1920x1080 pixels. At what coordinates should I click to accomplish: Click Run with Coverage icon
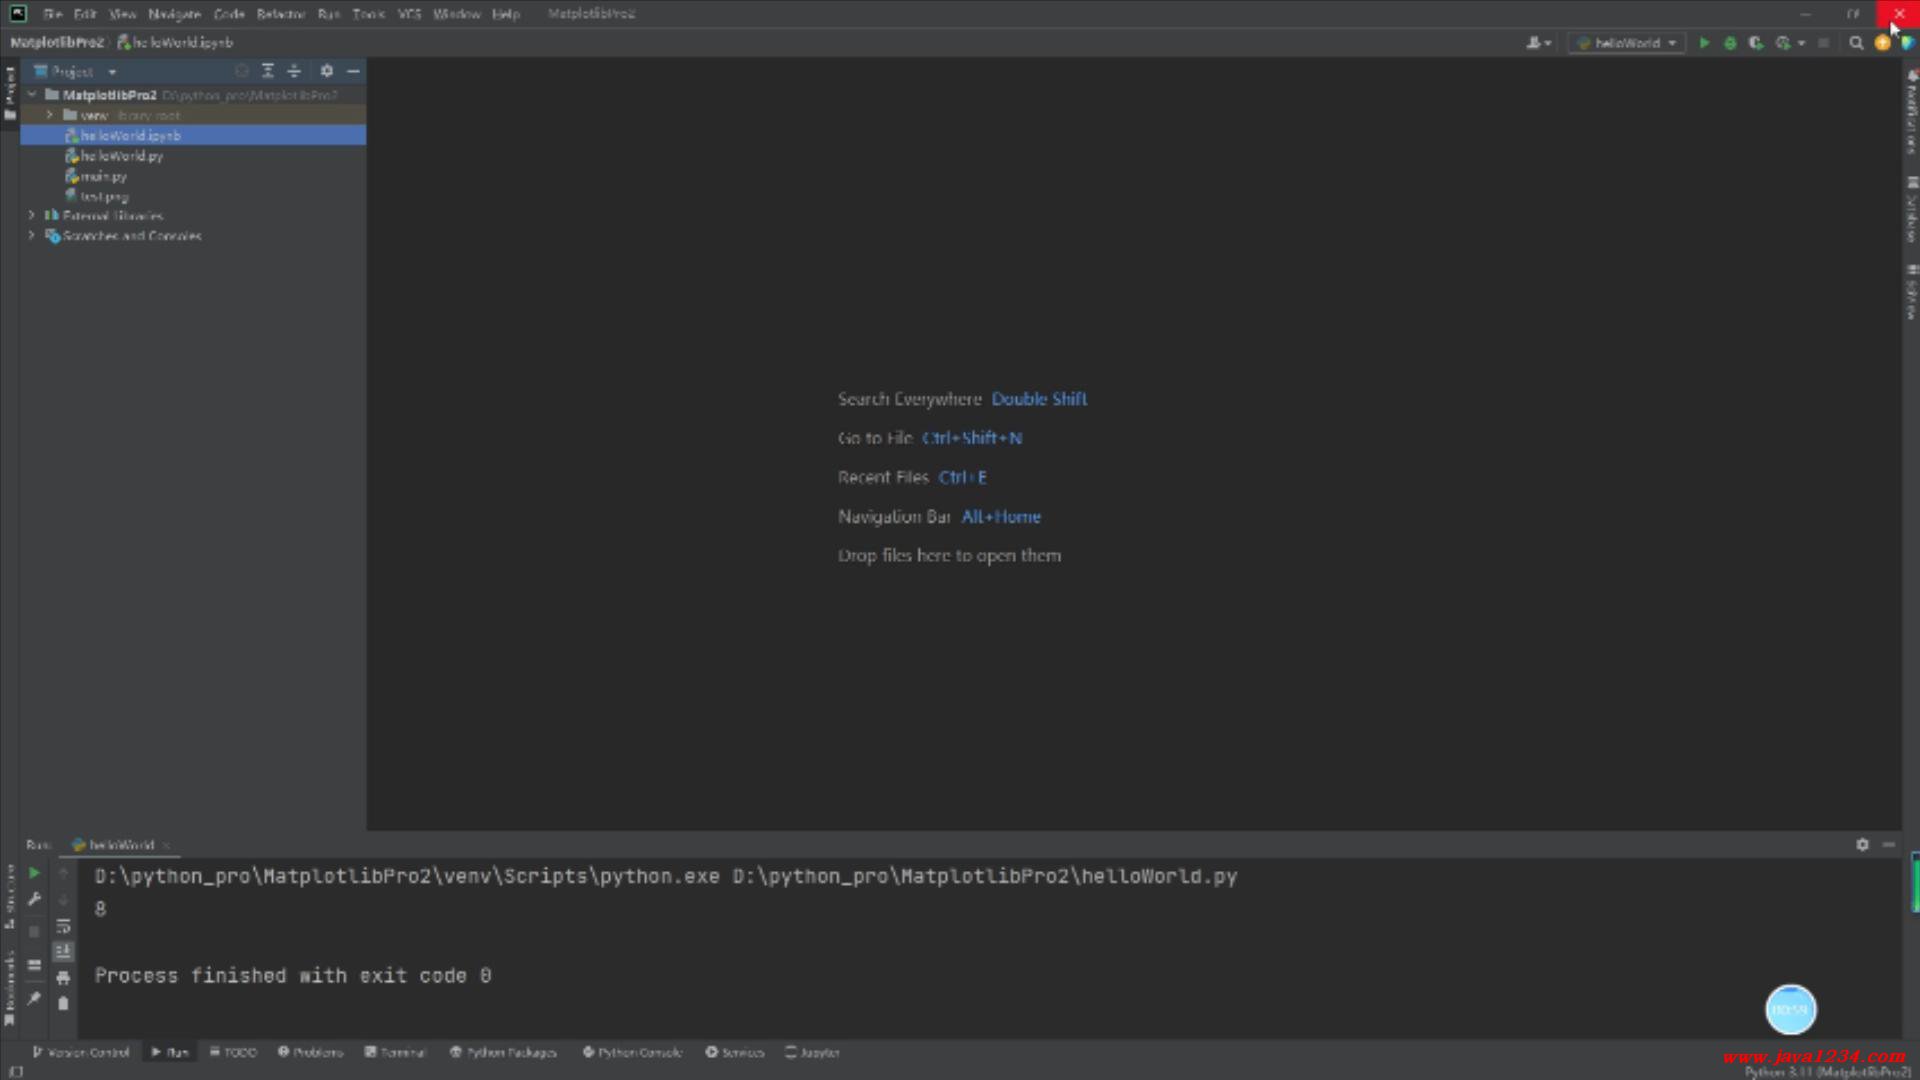[1755, 43]
